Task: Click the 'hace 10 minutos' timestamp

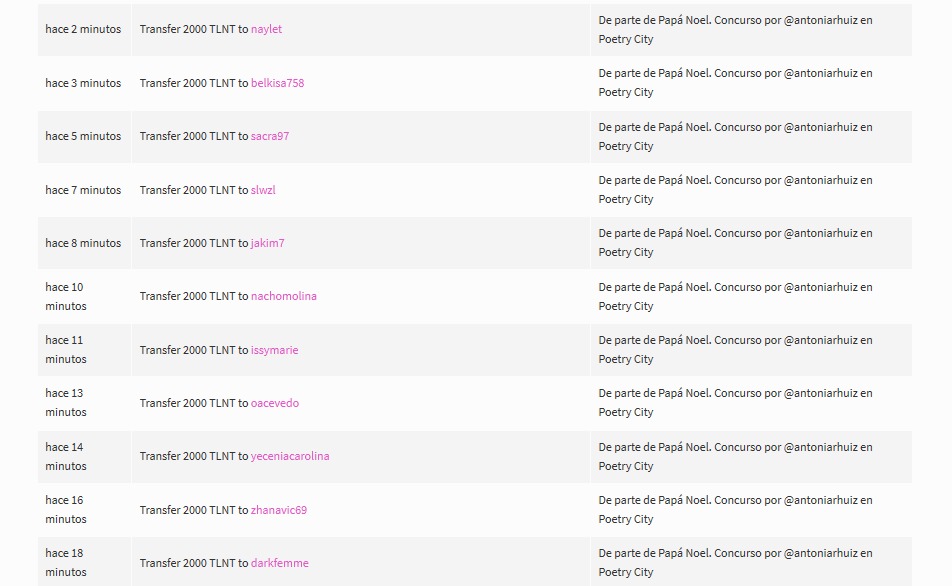Action: (66, 296)
